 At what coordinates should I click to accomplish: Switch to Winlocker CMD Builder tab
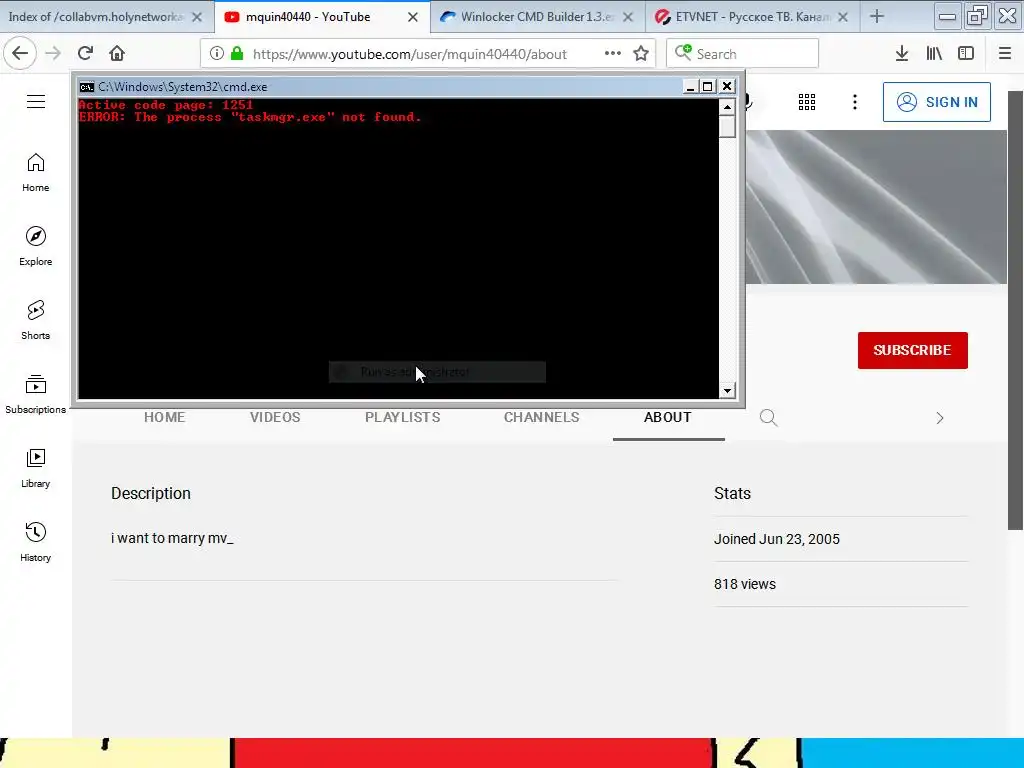click(528, 17)
